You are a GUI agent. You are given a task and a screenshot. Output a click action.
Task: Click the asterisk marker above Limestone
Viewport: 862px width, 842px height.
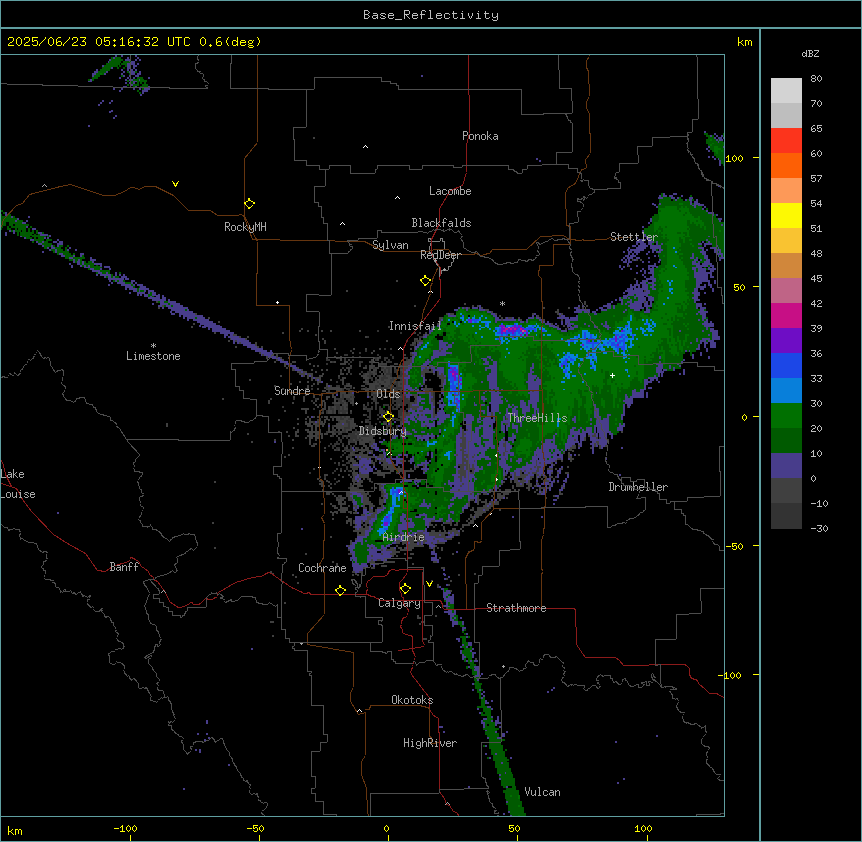[x=153, y=345]
